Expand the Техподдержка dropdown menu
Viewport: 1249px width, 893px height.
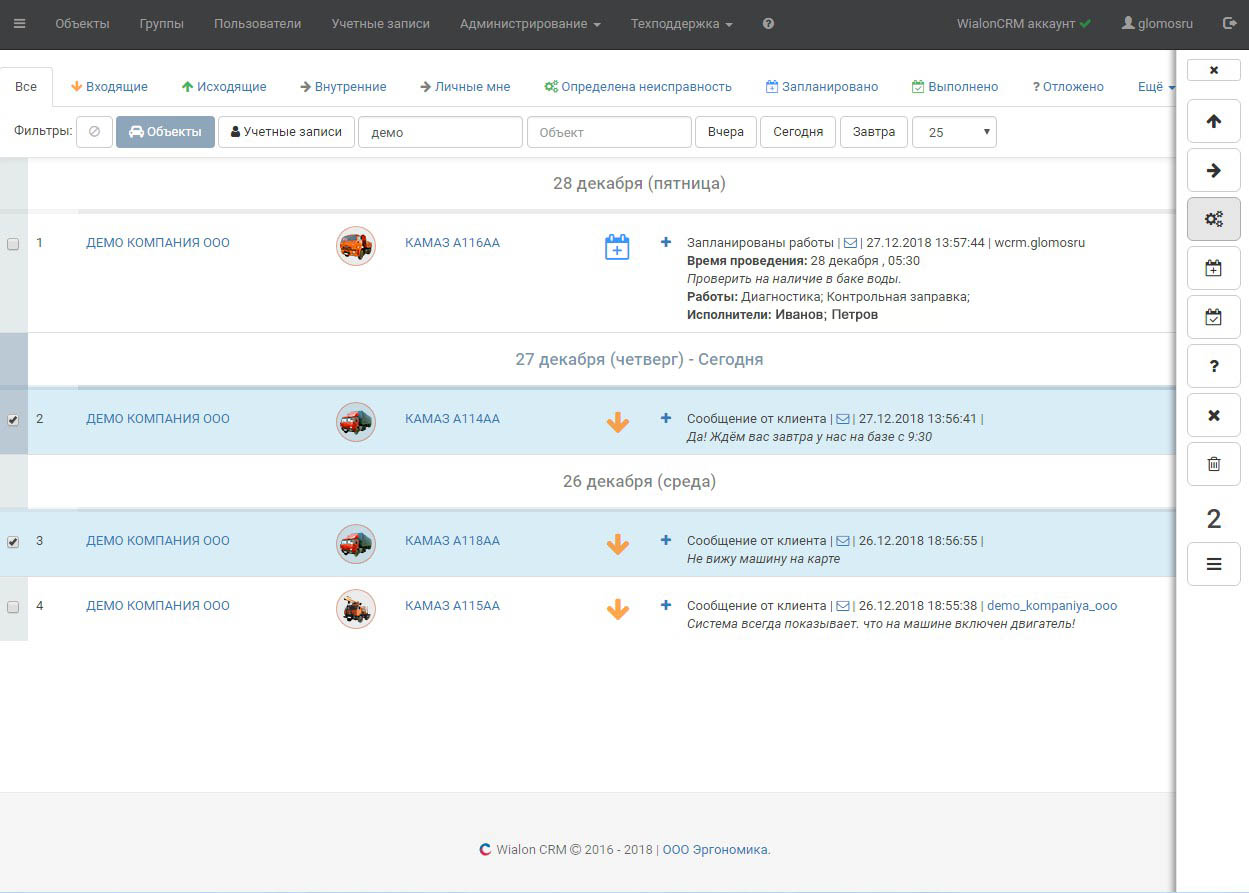681,23
